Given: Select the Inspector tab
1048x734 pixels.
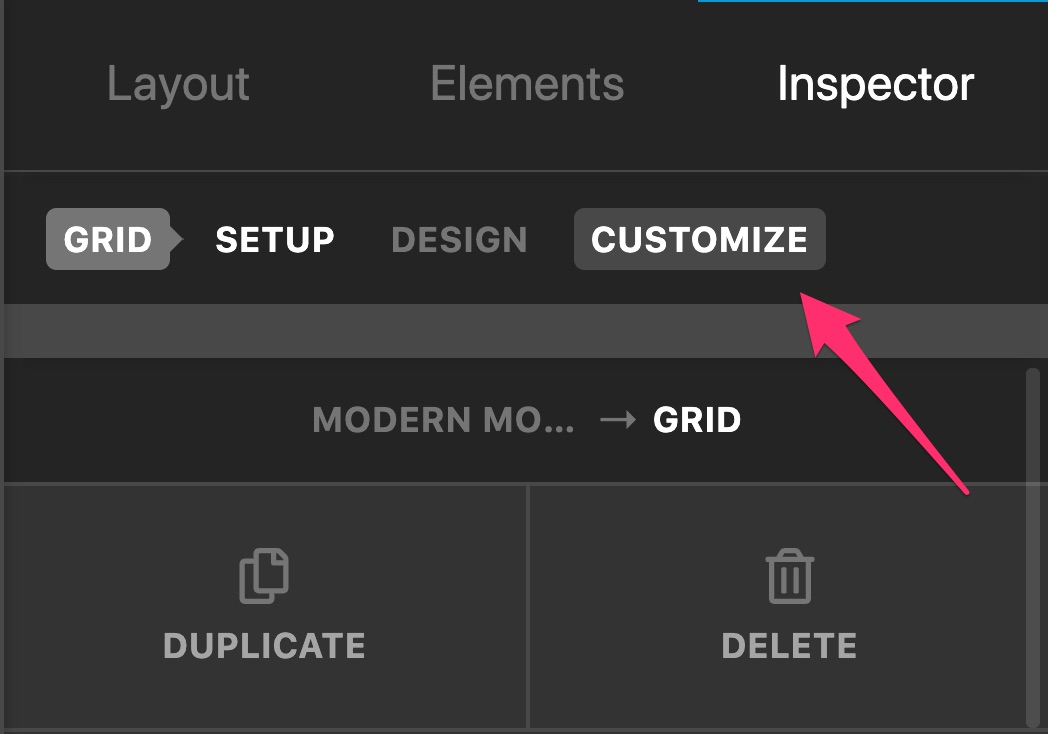Looking at the screenshot, I should pos(876,84).
